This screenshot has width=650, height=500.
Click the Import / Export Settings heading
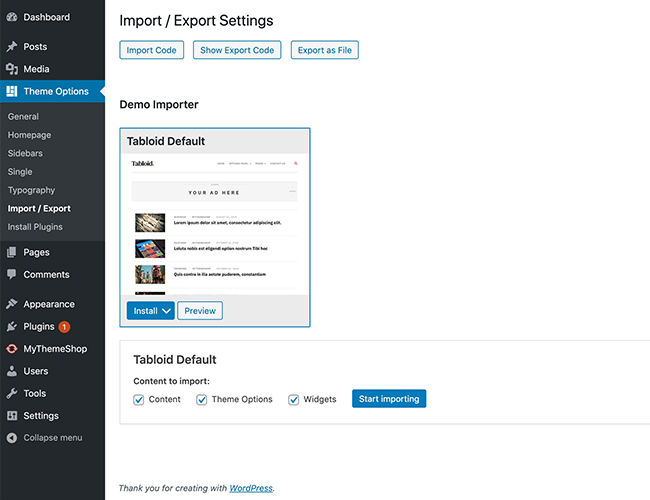point(196,21)
